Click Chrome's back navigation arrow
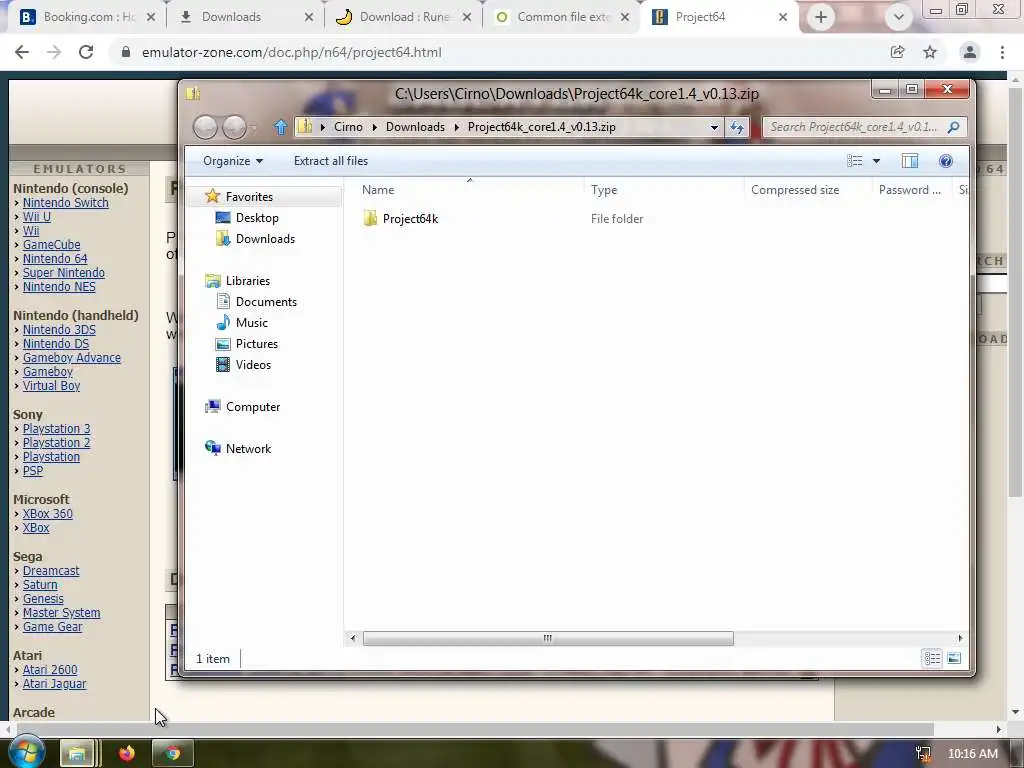The width and height of the screenshot is (1024, 768). coord(22,52)
